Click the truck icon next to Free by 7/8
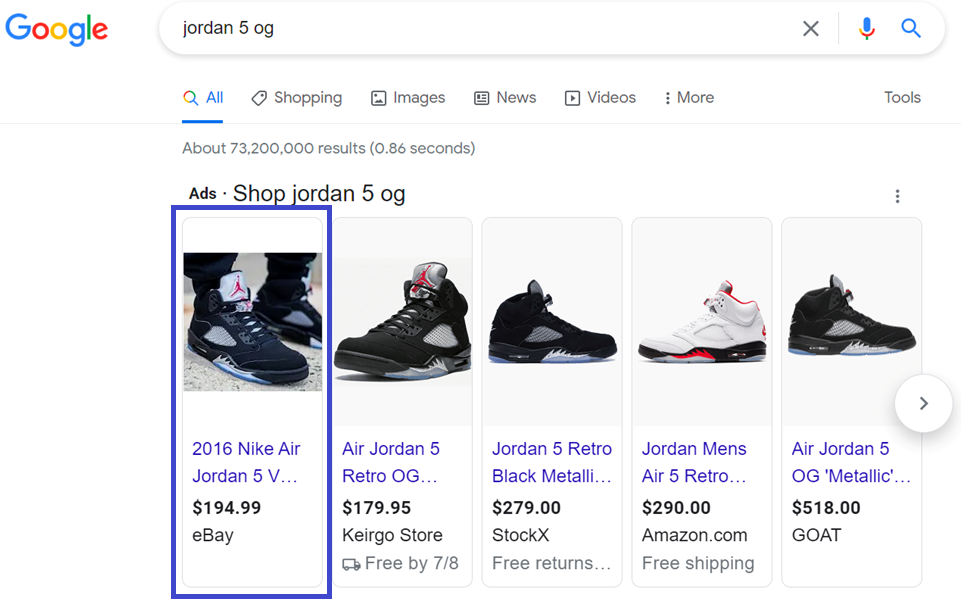 pyautogui.click(x=351, y=564)
